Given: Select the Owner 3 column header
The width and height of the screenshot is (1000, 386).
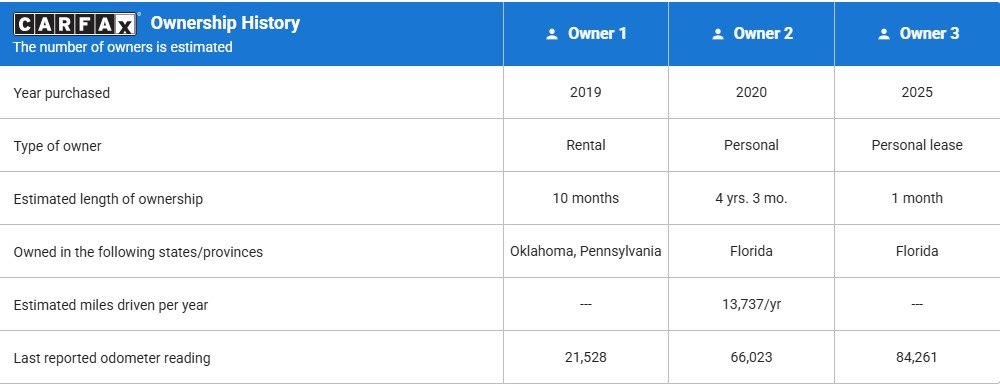Looking at the screenshot, I should click(917, 34).
